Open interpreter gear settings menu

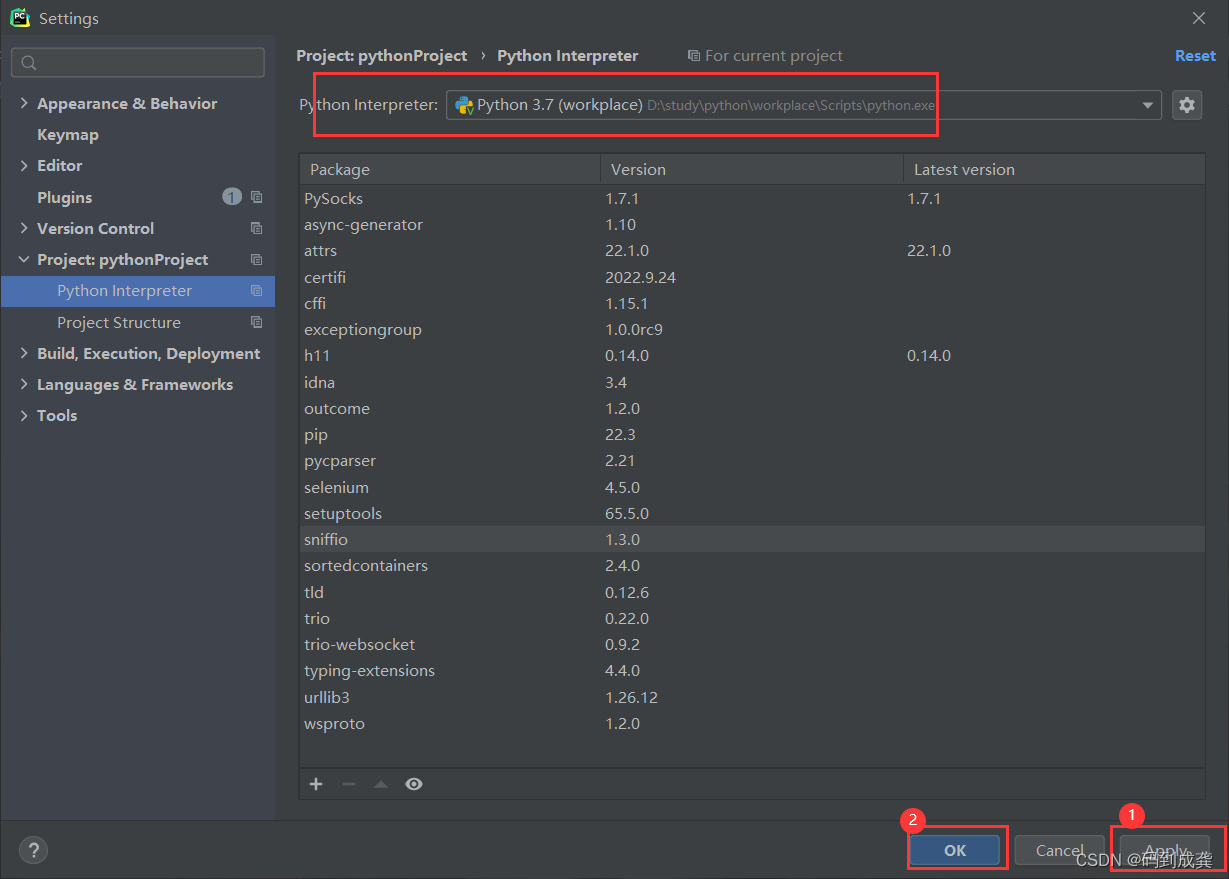tap(1187, 104)
